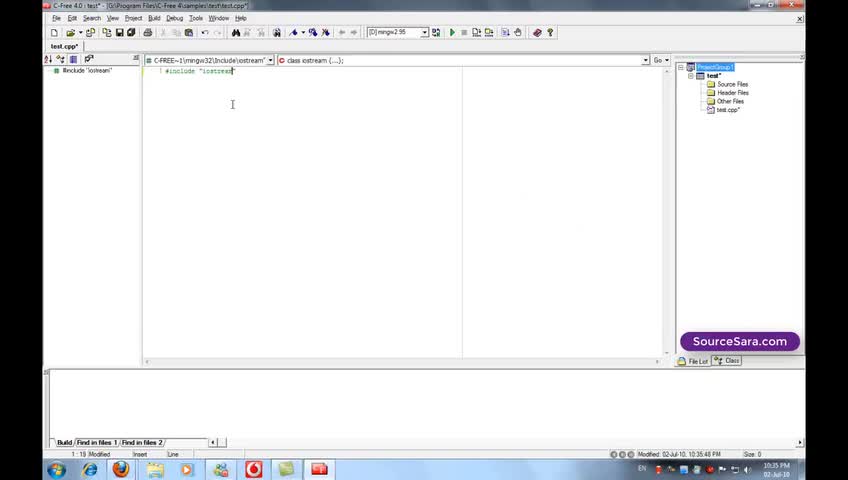Image resolution: width=848 pixels, height=480 pixels.
Task: Run the program with the green play button
Action: pos(452,32)
